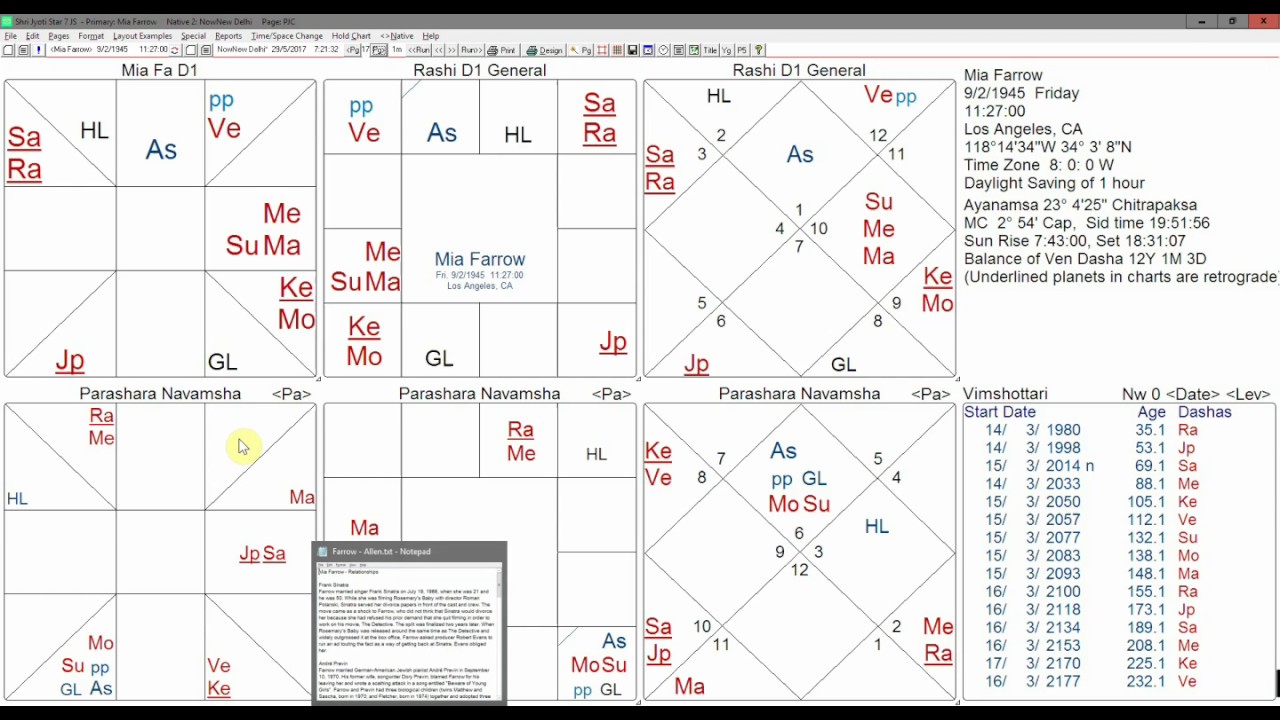Open the Design tool in the toolbar
Image resolution: width=1280 pixels, height=720 pixels.
point(545,50)
